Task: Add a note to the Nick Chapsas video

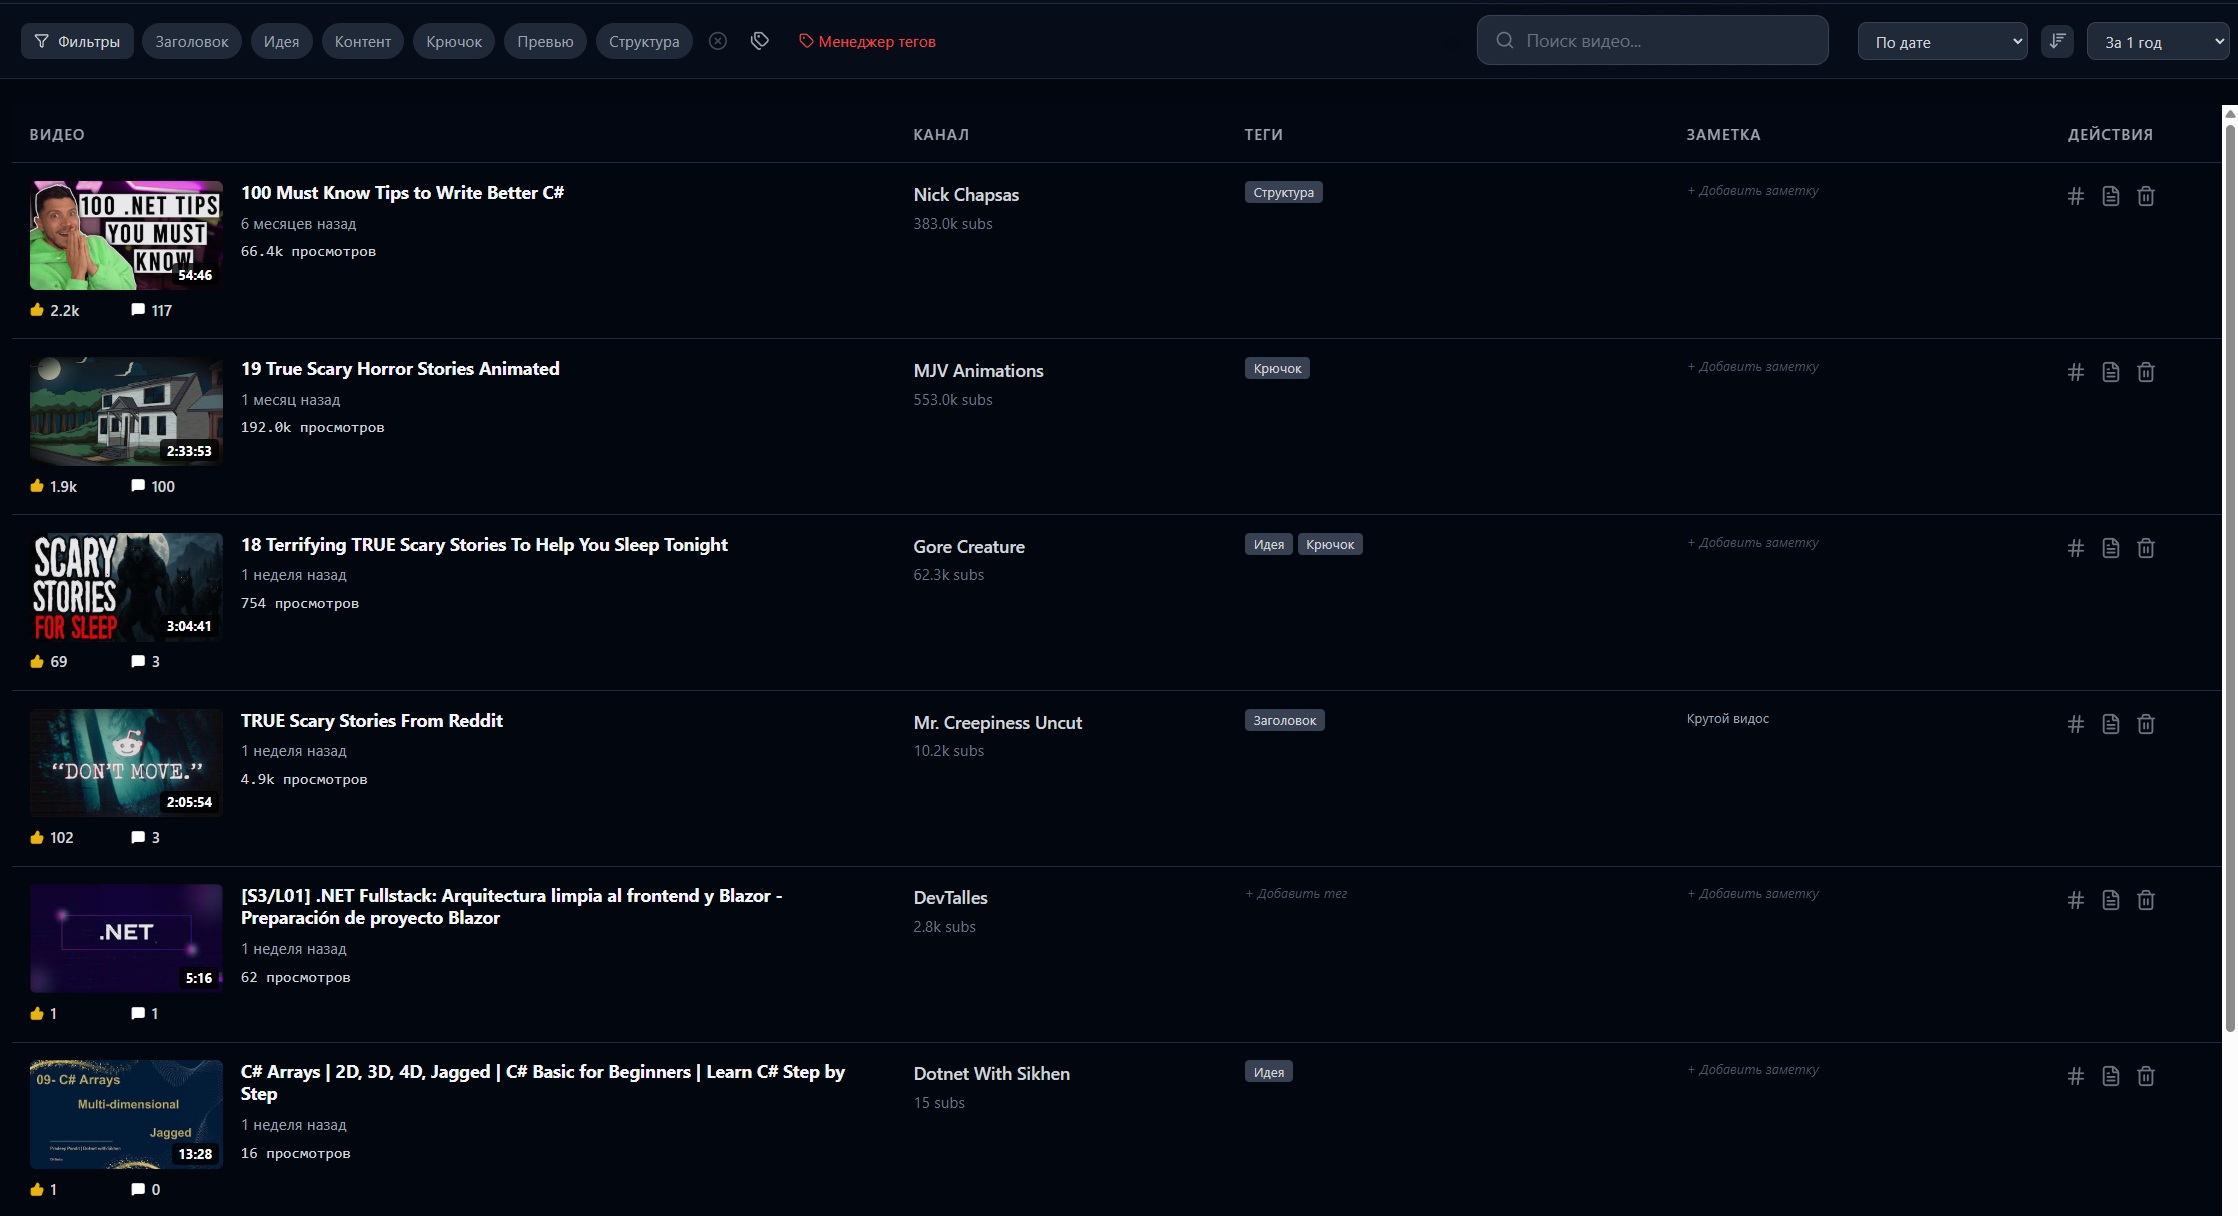Action: (x=1753, y=191)
